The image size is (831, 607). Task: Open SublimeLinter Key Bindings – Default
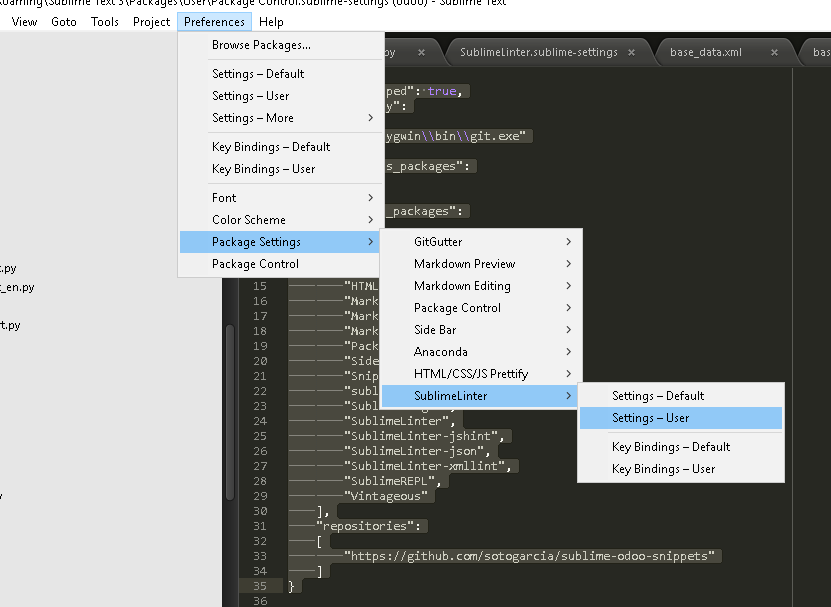tap(680, 447)
